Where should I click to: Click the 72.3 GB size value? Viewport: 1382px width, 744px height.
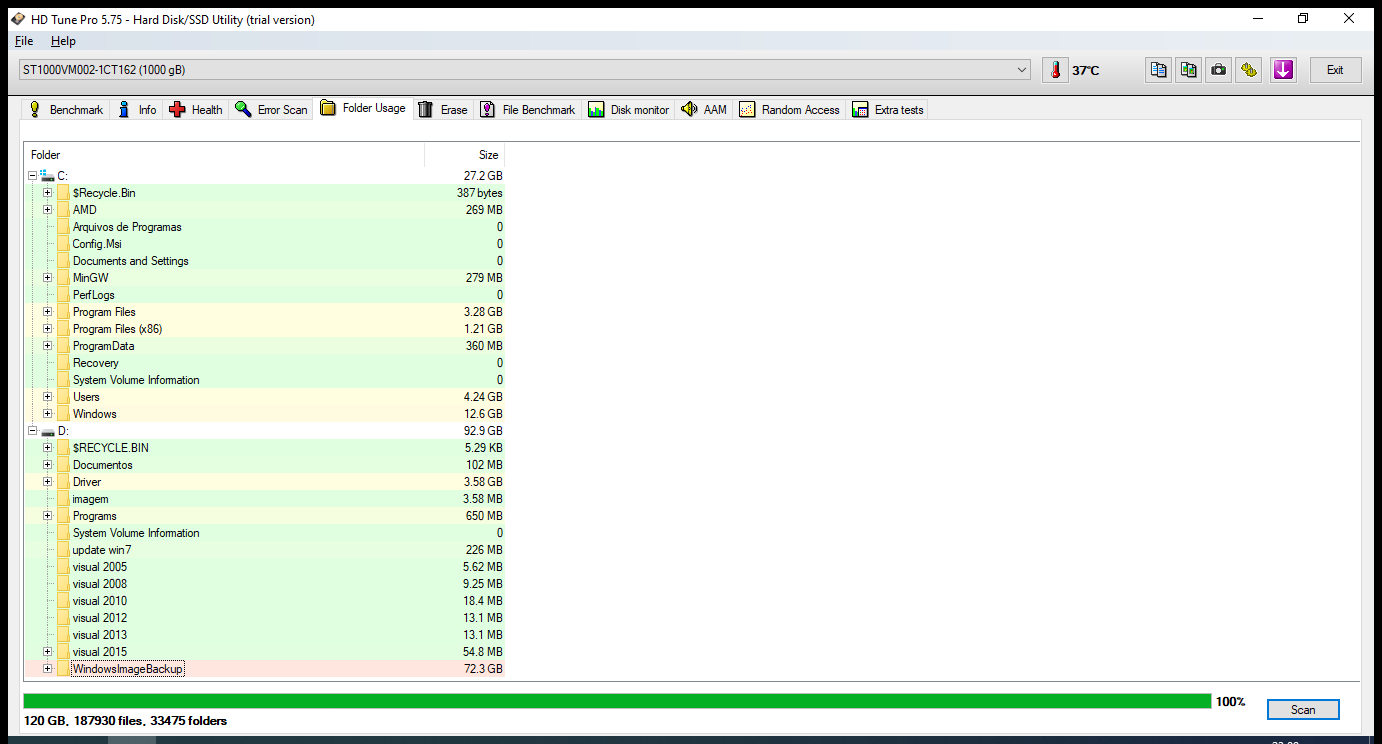[x=483, y=669]
